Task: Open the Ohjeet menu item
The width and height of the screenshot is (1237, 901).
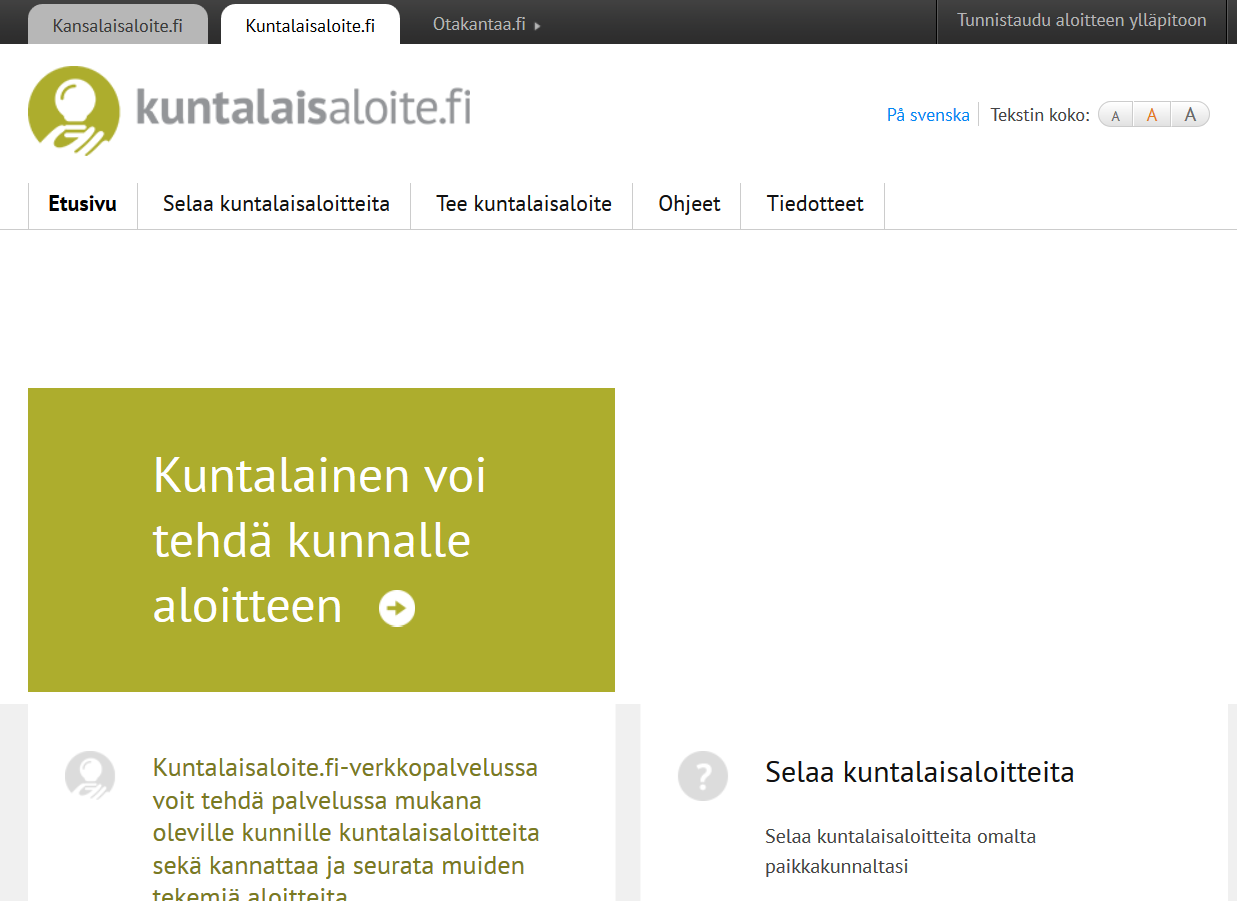Action: [x=689, y=205]
